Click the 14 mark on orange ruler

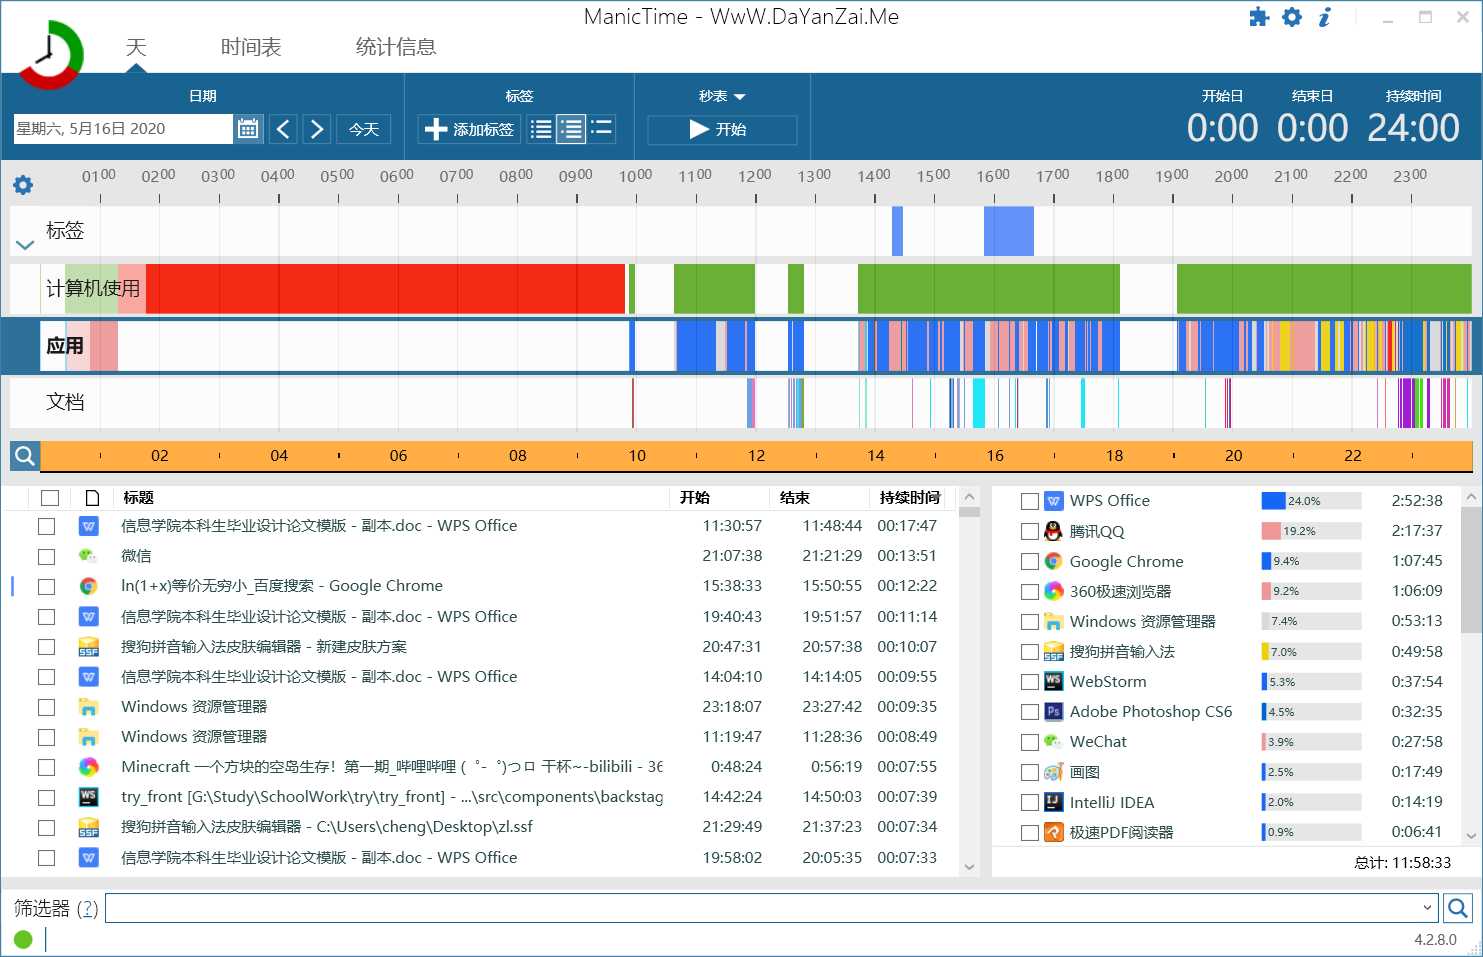pos(876,456)
